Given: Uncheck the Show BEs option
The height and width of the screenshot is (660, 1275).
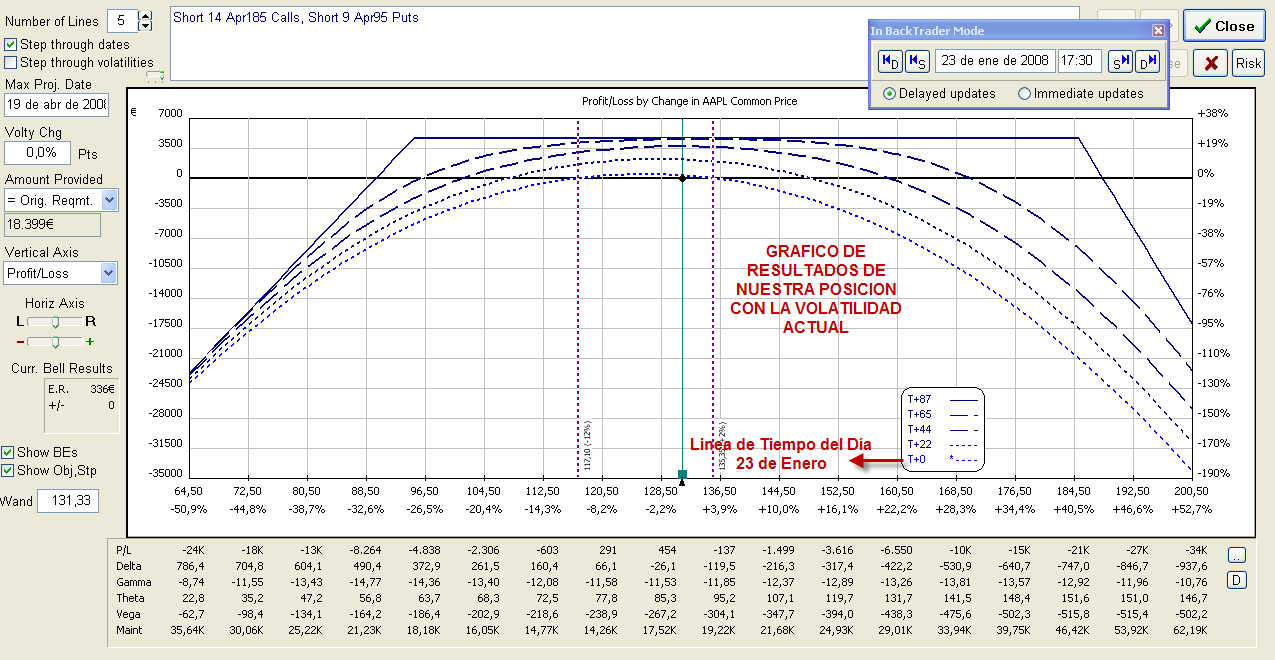Looking at the screenshot, I should 8,453.
